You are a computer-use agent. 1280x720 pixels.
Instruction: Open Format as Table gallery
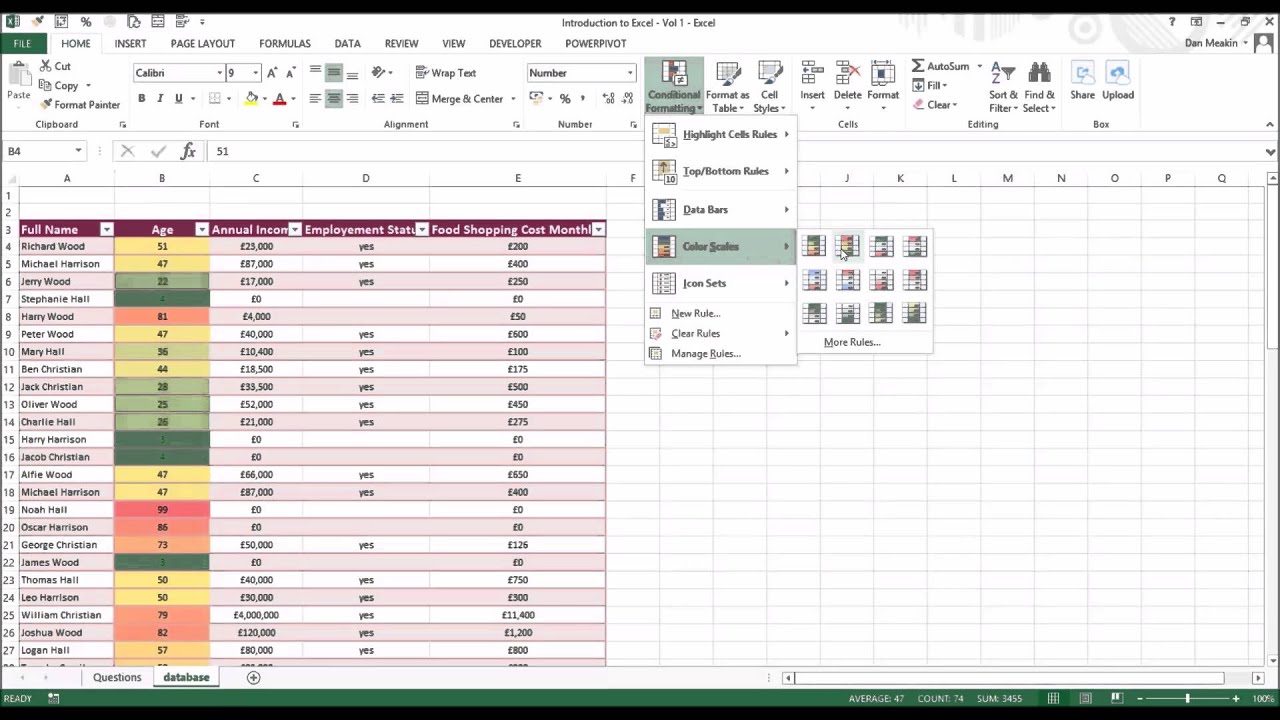pos(728,87)
